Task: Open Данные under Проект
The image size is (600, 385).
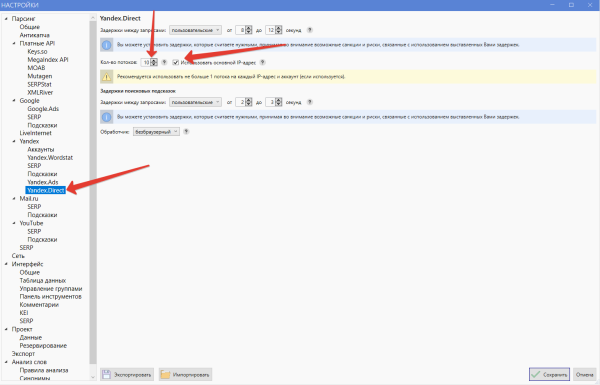Action: pyautogui.click(x=31, y=337)
